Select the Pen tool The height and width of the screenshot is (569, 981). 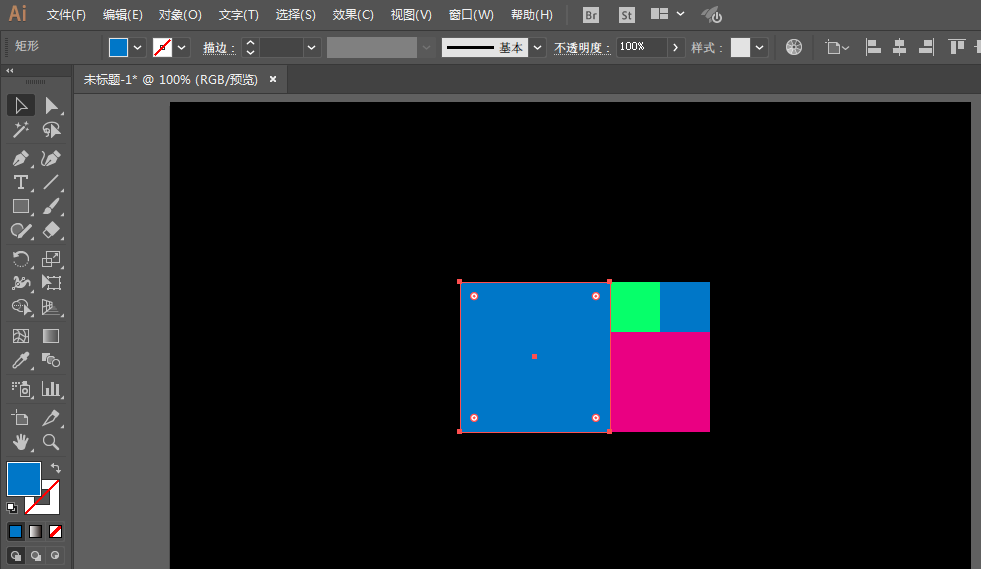tap(20, 158)
